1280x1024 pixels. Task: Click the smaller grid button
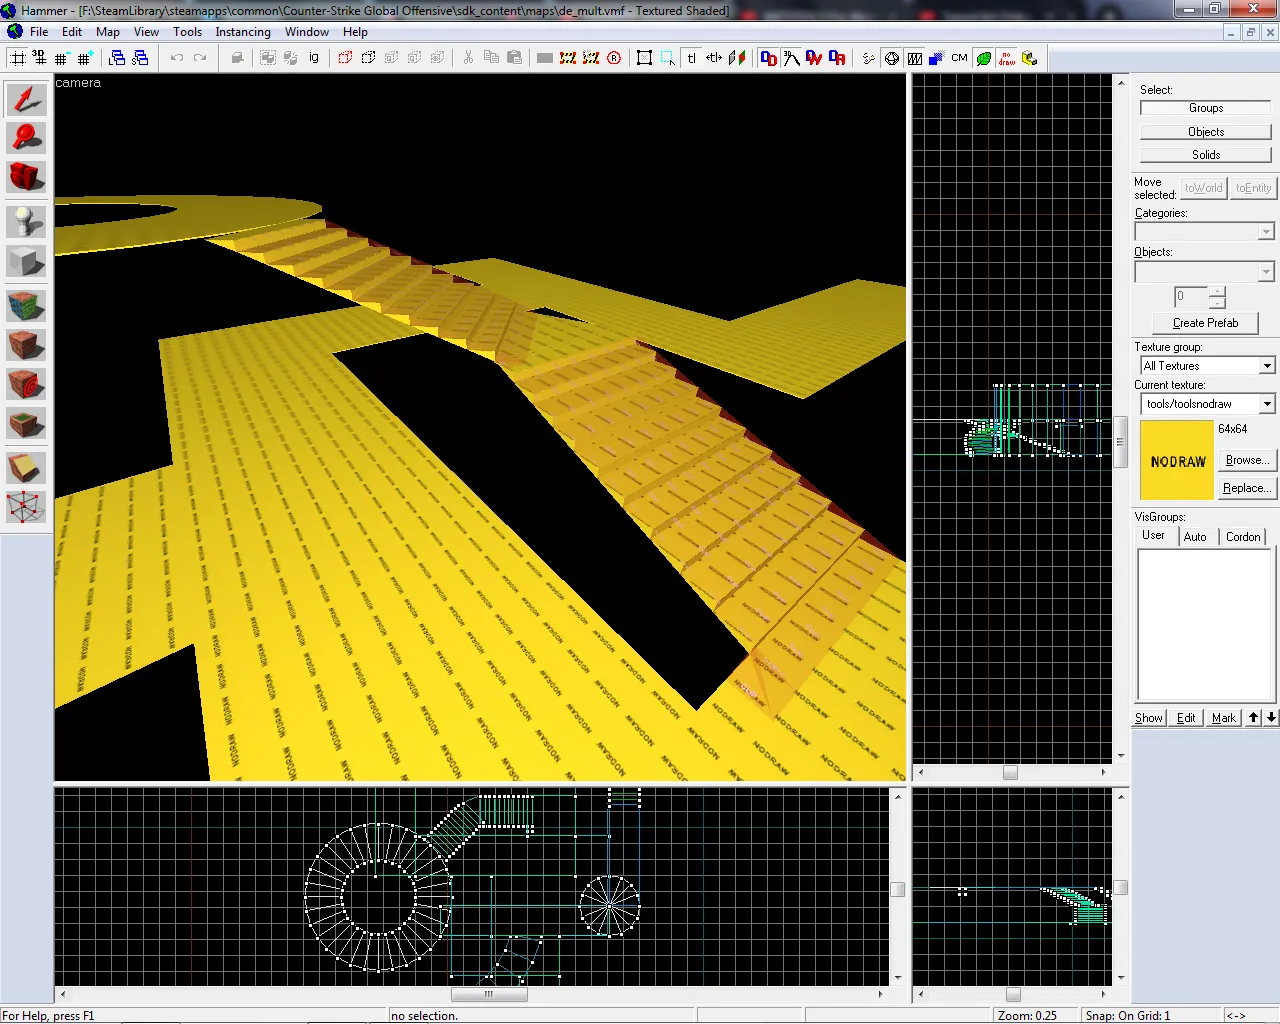click(x=61, y=58)
